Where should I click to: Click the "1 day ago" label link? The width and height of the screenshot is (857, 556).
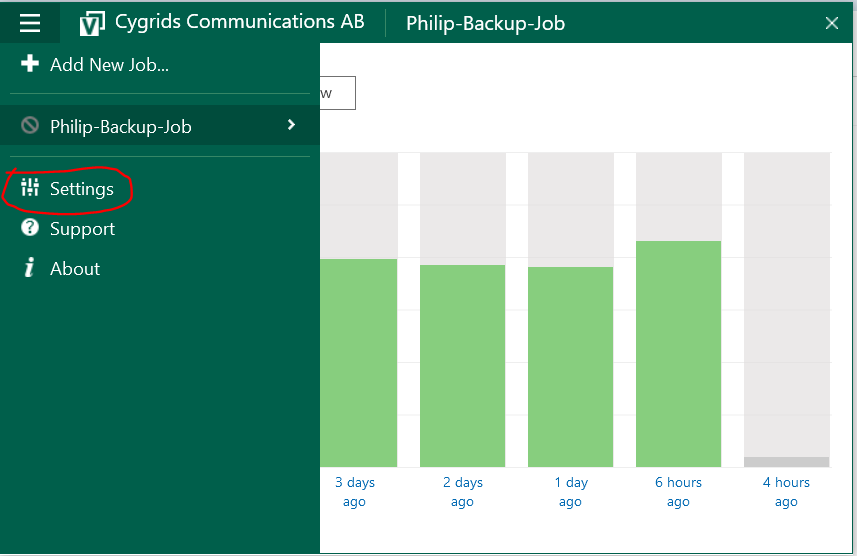point(570,492)
